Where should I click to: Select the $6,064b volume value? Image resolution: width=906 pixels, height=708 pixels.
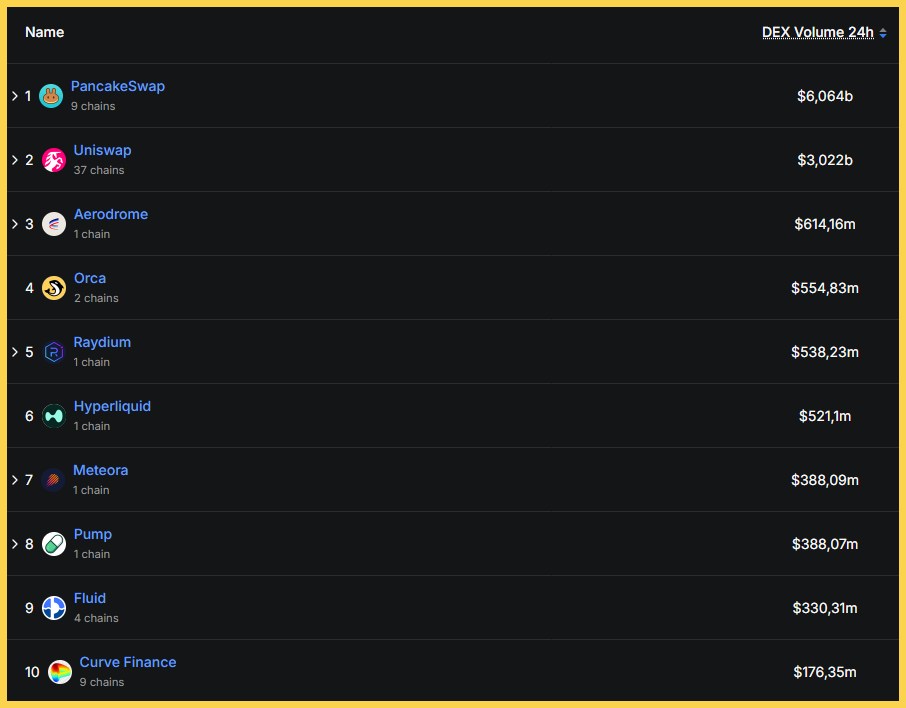(x=825, y=96)
